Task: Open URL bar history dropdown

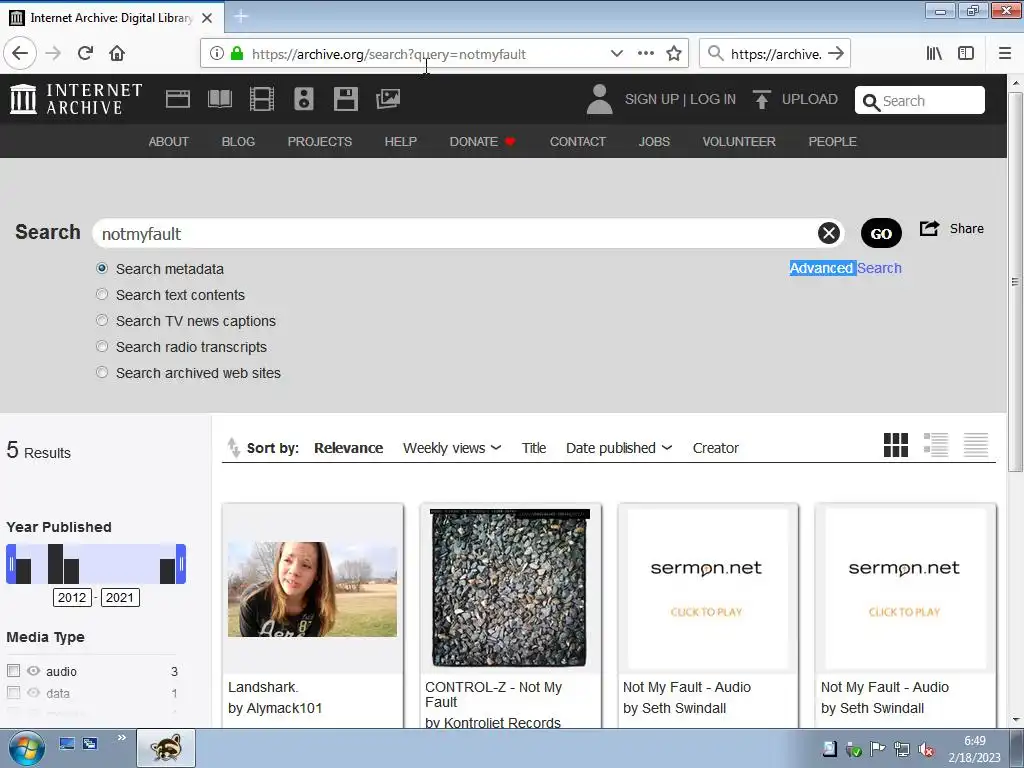Action: [x=616, y=54]
